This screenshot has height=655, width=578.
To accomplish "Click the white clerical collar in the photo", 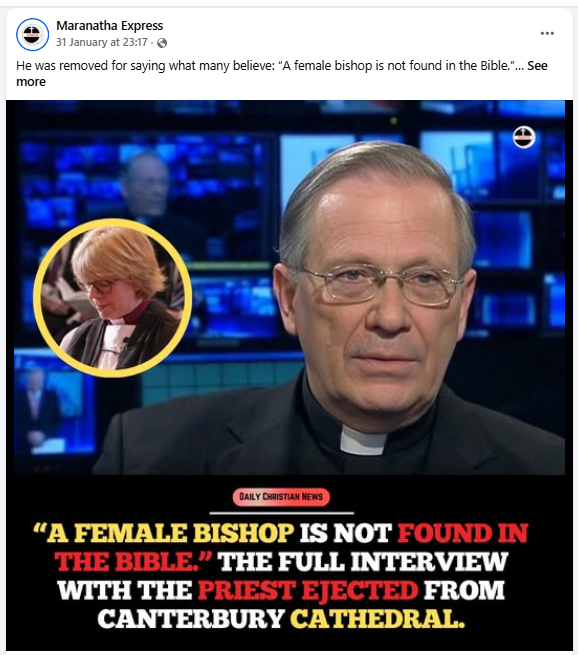I will (363, 441).
